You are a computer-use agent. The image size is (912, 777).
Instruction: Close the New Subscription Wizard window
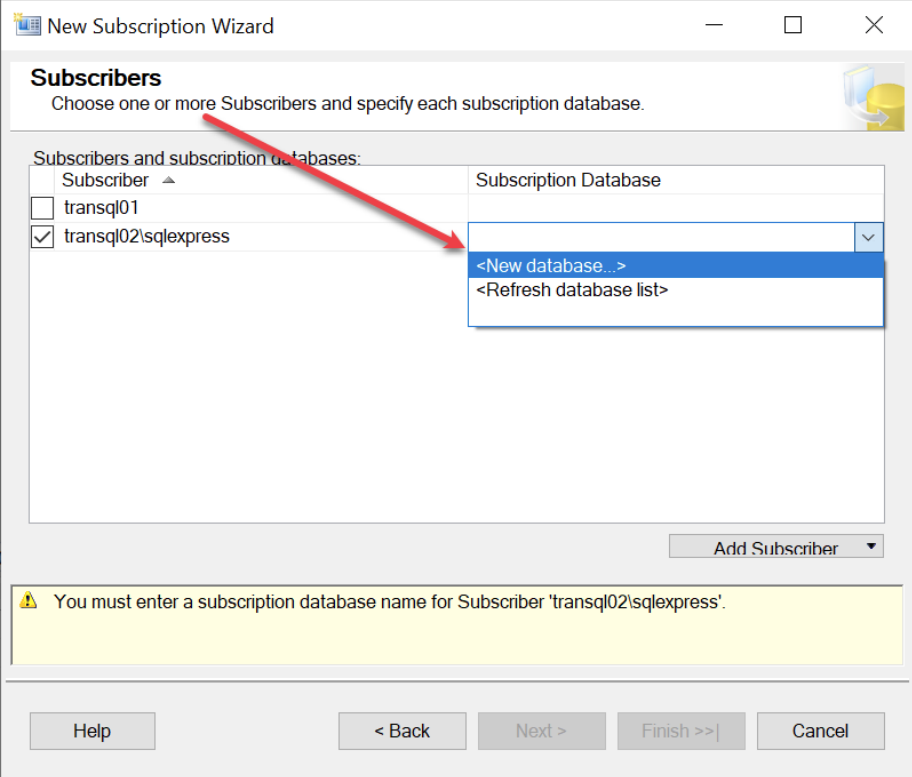pos(874,25)
